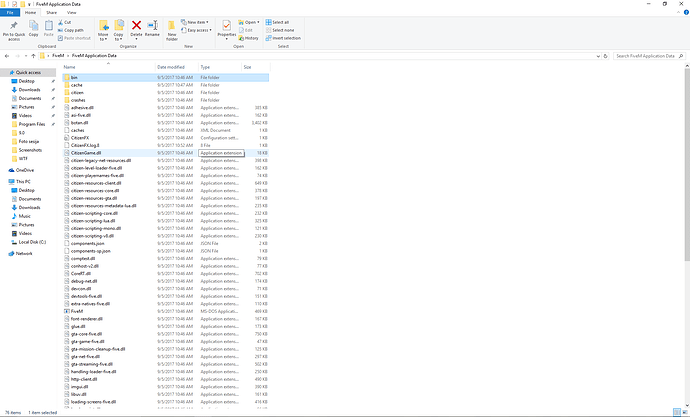Expand the Open dropdown arrow

(x=258, y=22)
